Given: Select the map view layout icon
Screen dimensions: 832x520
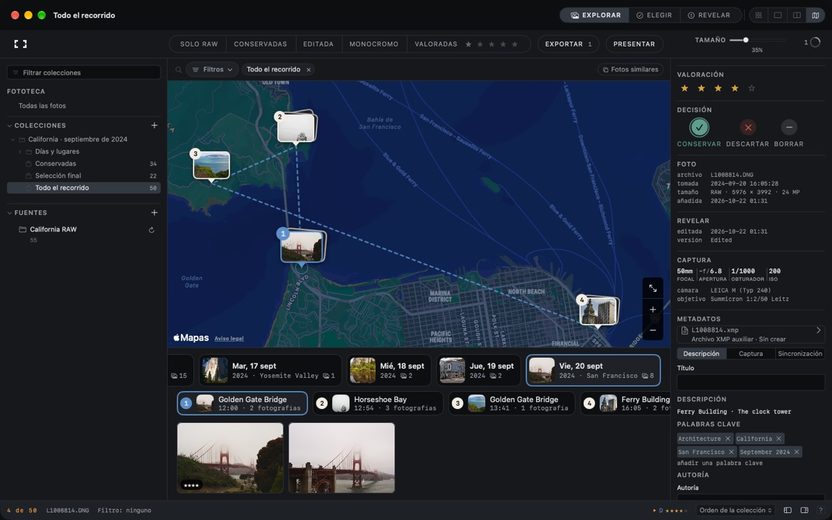Looking at the screenshot, I should point(816,15).
